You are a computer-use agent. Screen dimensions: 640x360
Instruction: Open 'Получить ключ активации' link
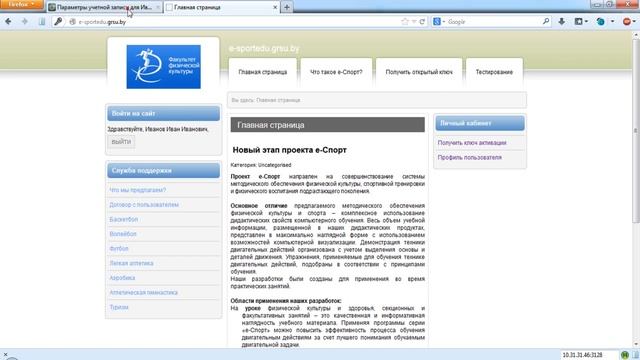click(x=472, y=143)
